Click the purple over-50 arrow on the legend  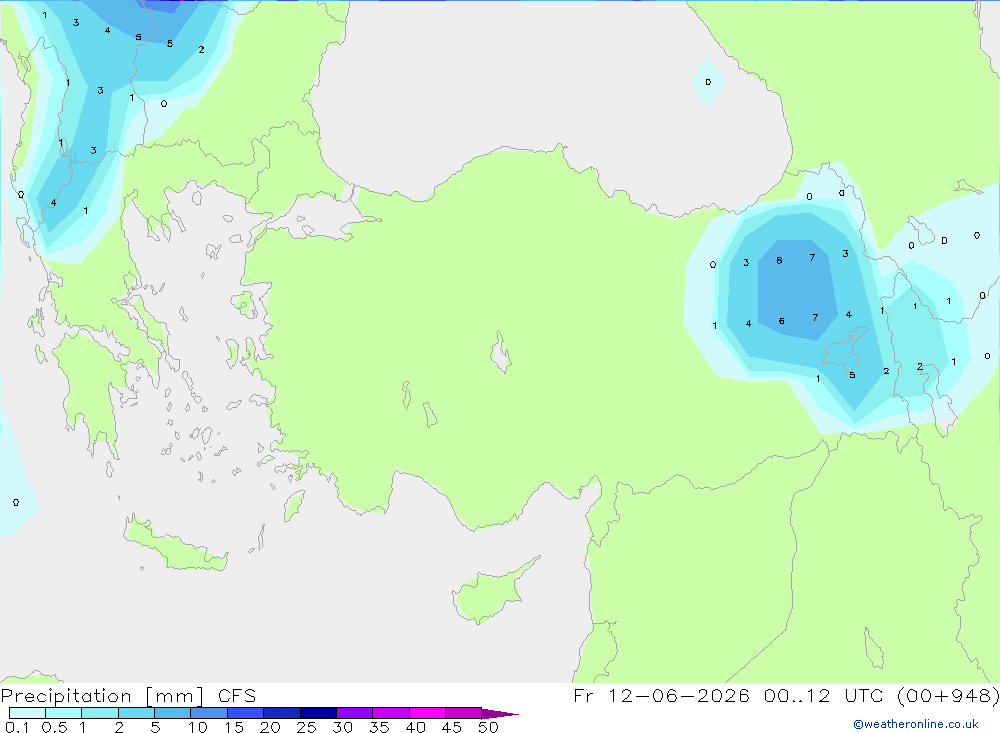click(500, 714)
